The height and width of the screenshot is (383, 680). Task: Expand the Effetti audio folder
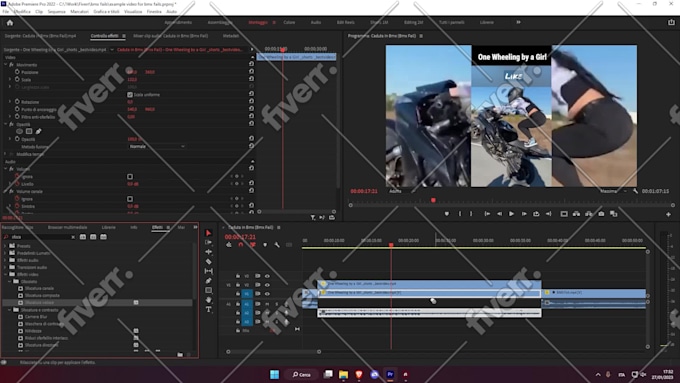point(5,260)
